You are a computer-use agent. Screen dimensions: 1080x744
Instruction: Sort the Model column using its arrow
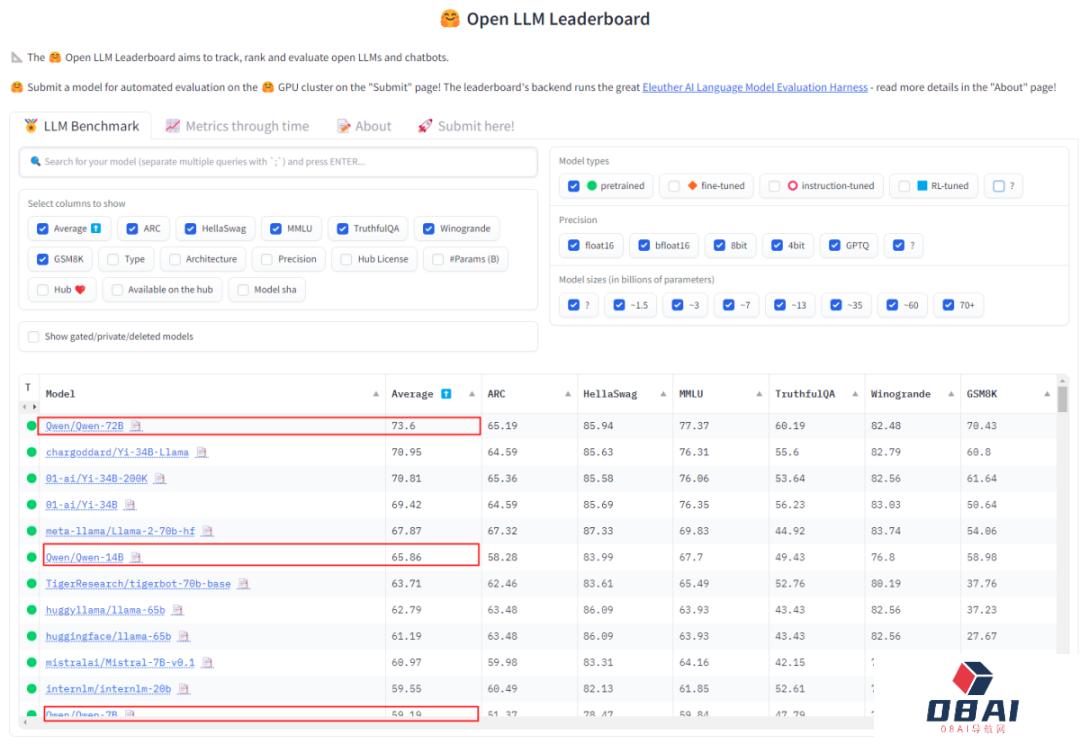[x=376, y=394]
